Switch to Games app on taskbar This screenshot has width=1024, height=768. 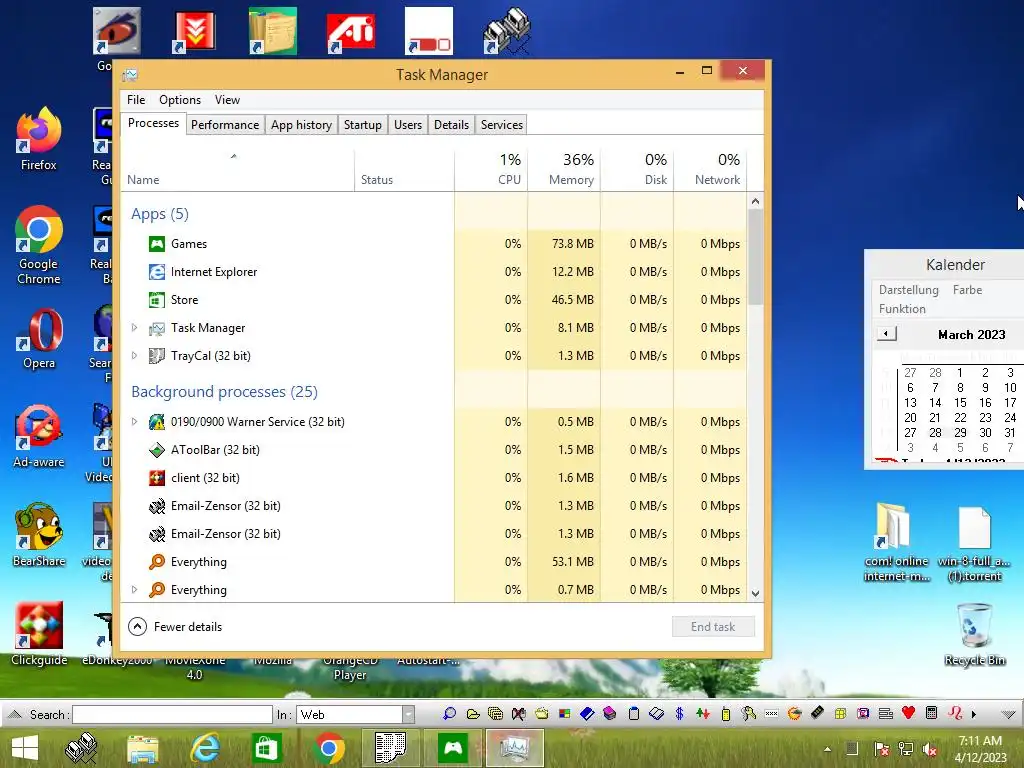pos(453,748)
